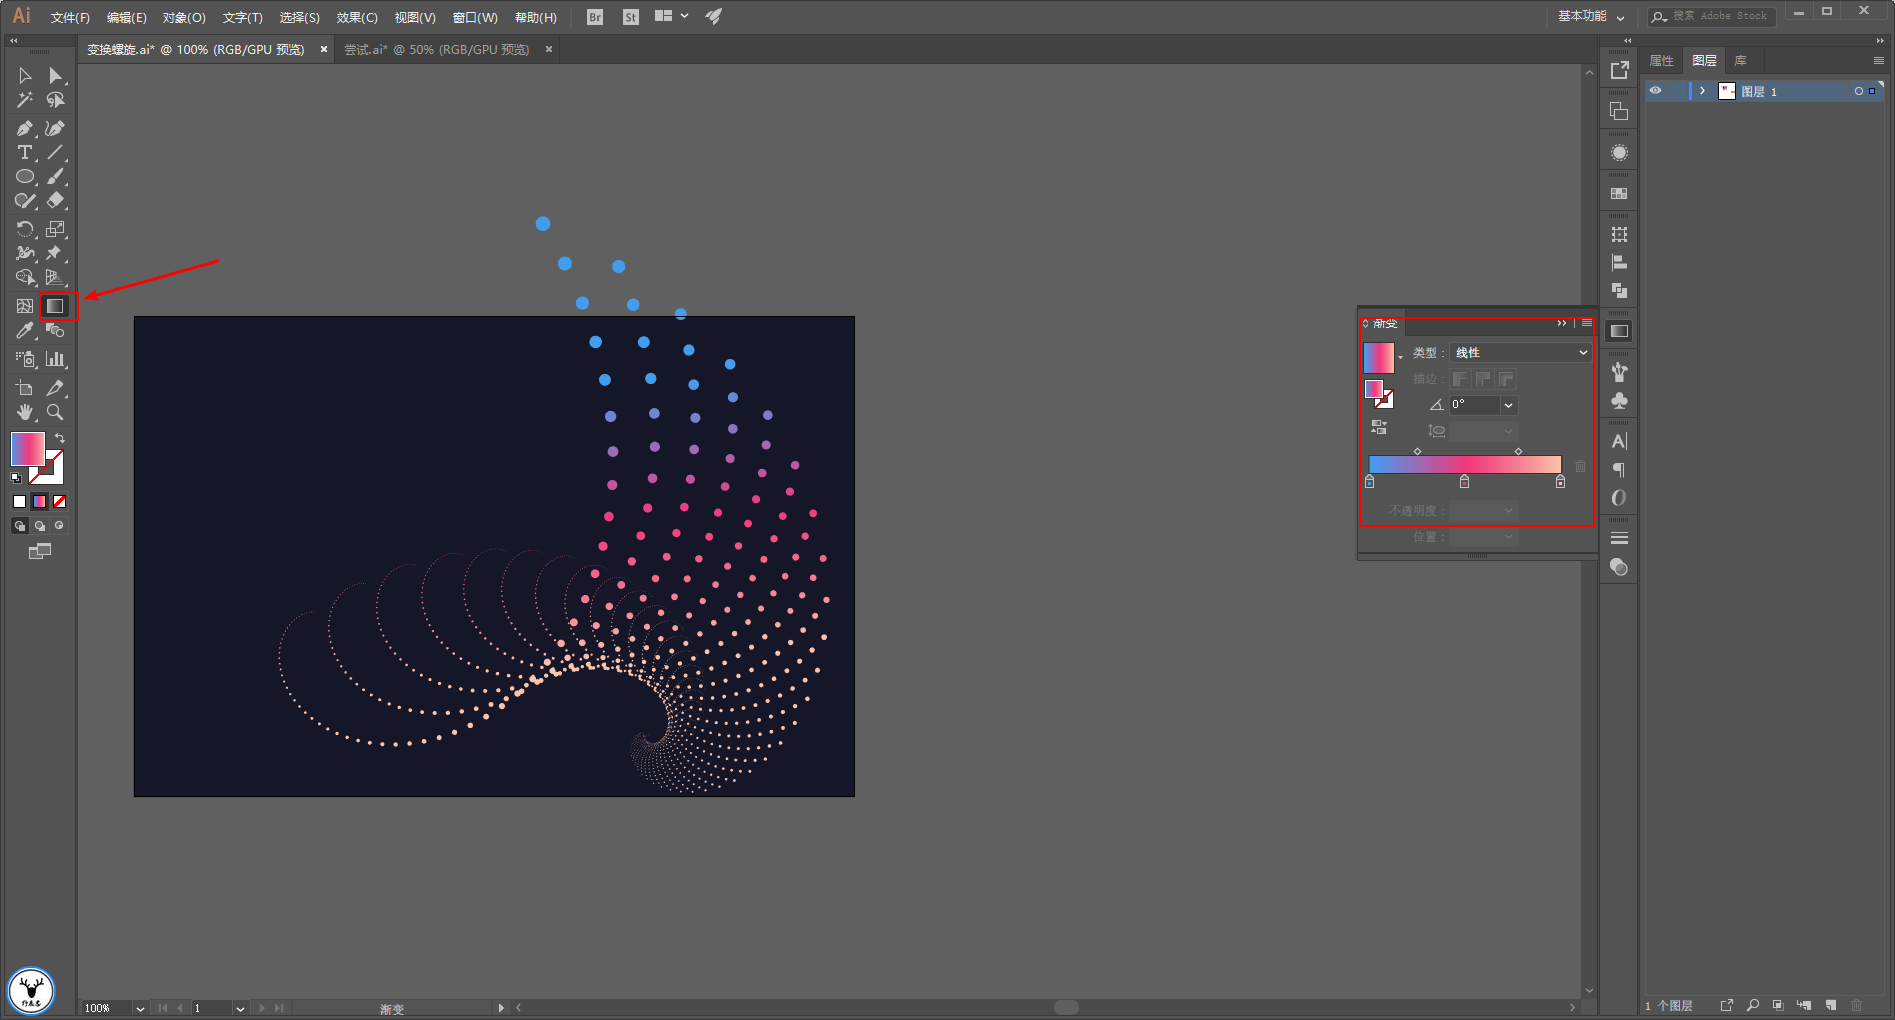Open the zoom level dropdown at 100%
Screen dimensions: 1895x1020
[x=140, y=1008]
